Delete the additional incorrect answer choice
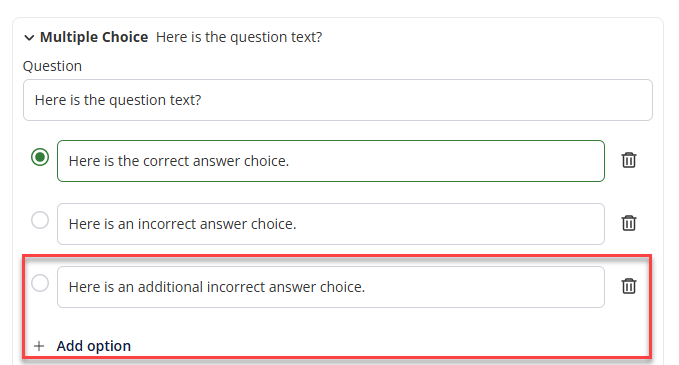The image size is (679, 365). click(x=629, y=286)
